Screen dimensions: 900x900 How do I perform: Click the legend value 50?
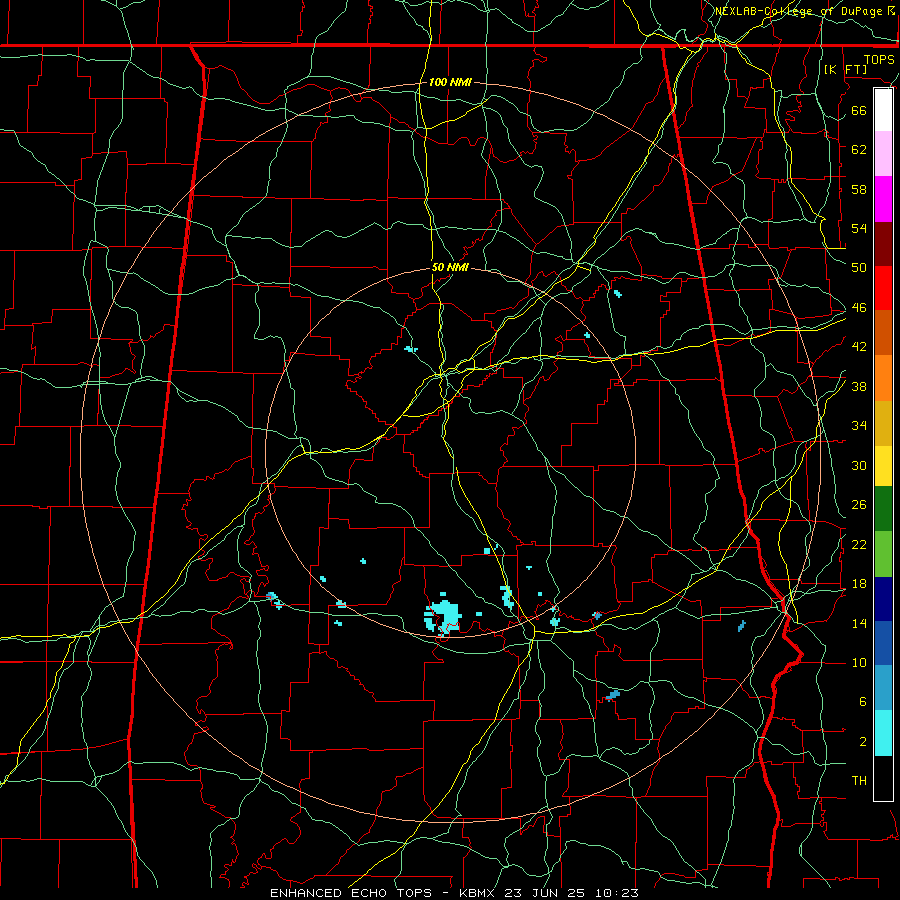tap(859, 267)
